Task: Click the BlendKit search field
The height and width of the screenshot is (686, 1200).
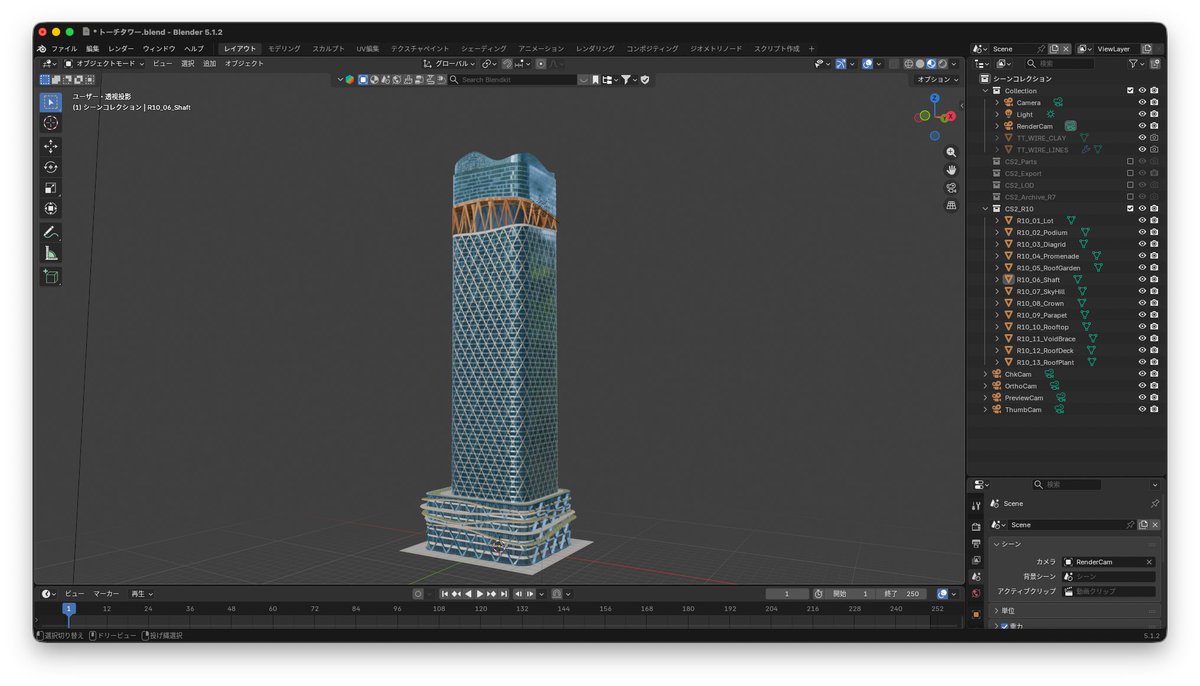Action: pyautogui.click(x=513, y=79)
